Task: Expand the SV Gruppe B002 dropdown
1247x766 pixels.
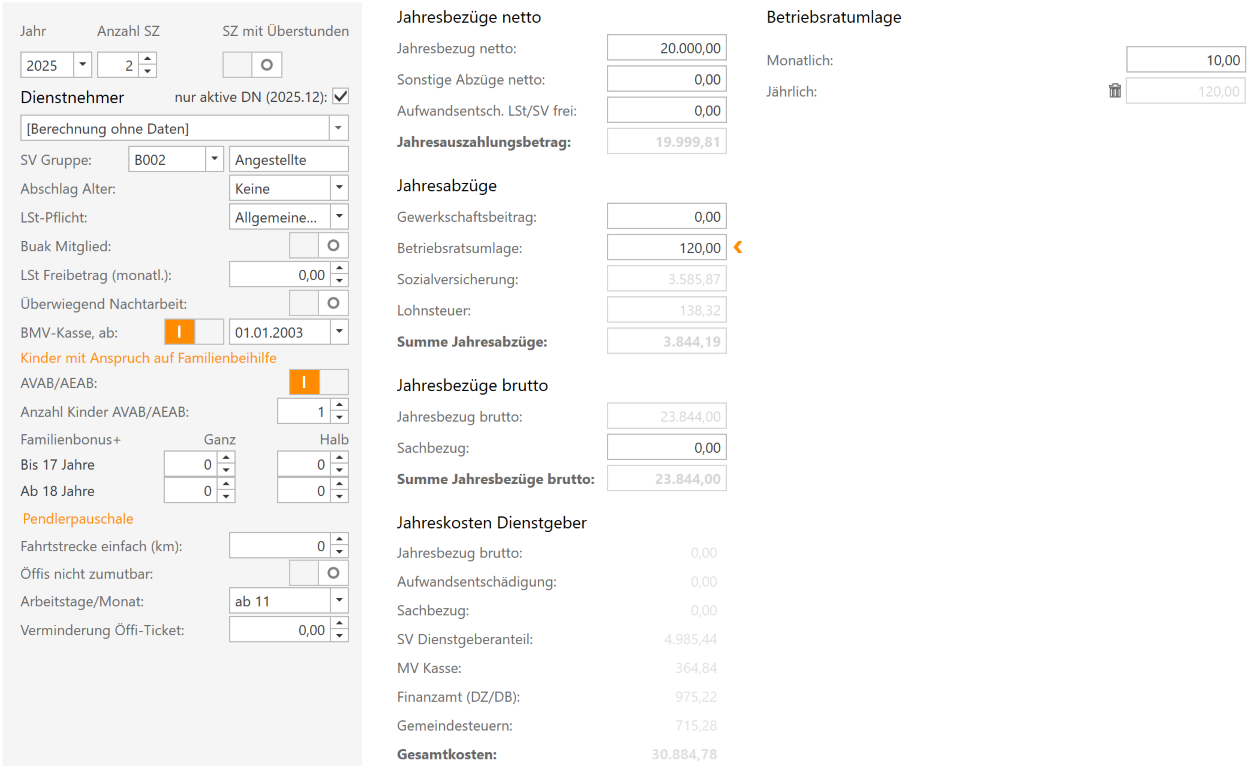Action: (213, 158)
